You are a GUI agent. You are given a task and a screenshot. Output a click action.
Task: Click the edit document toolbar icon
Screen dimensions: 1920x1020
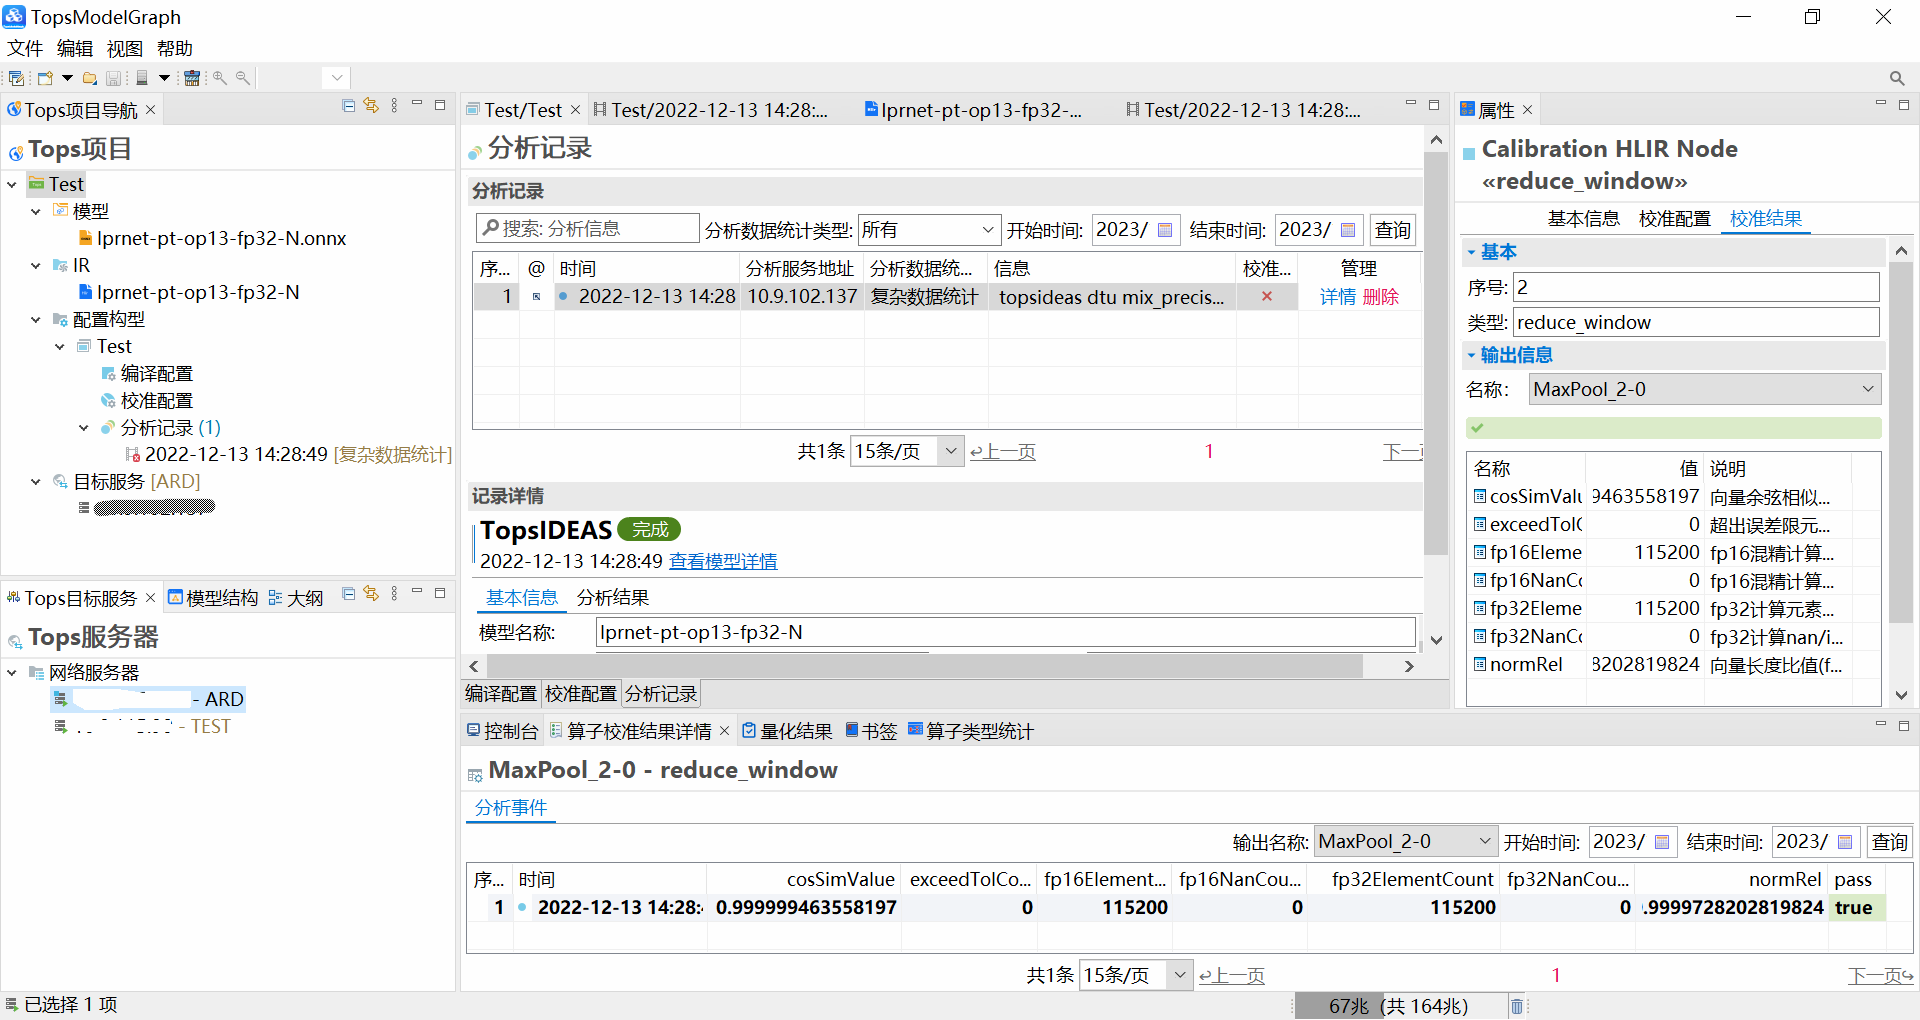coord(16,78)
